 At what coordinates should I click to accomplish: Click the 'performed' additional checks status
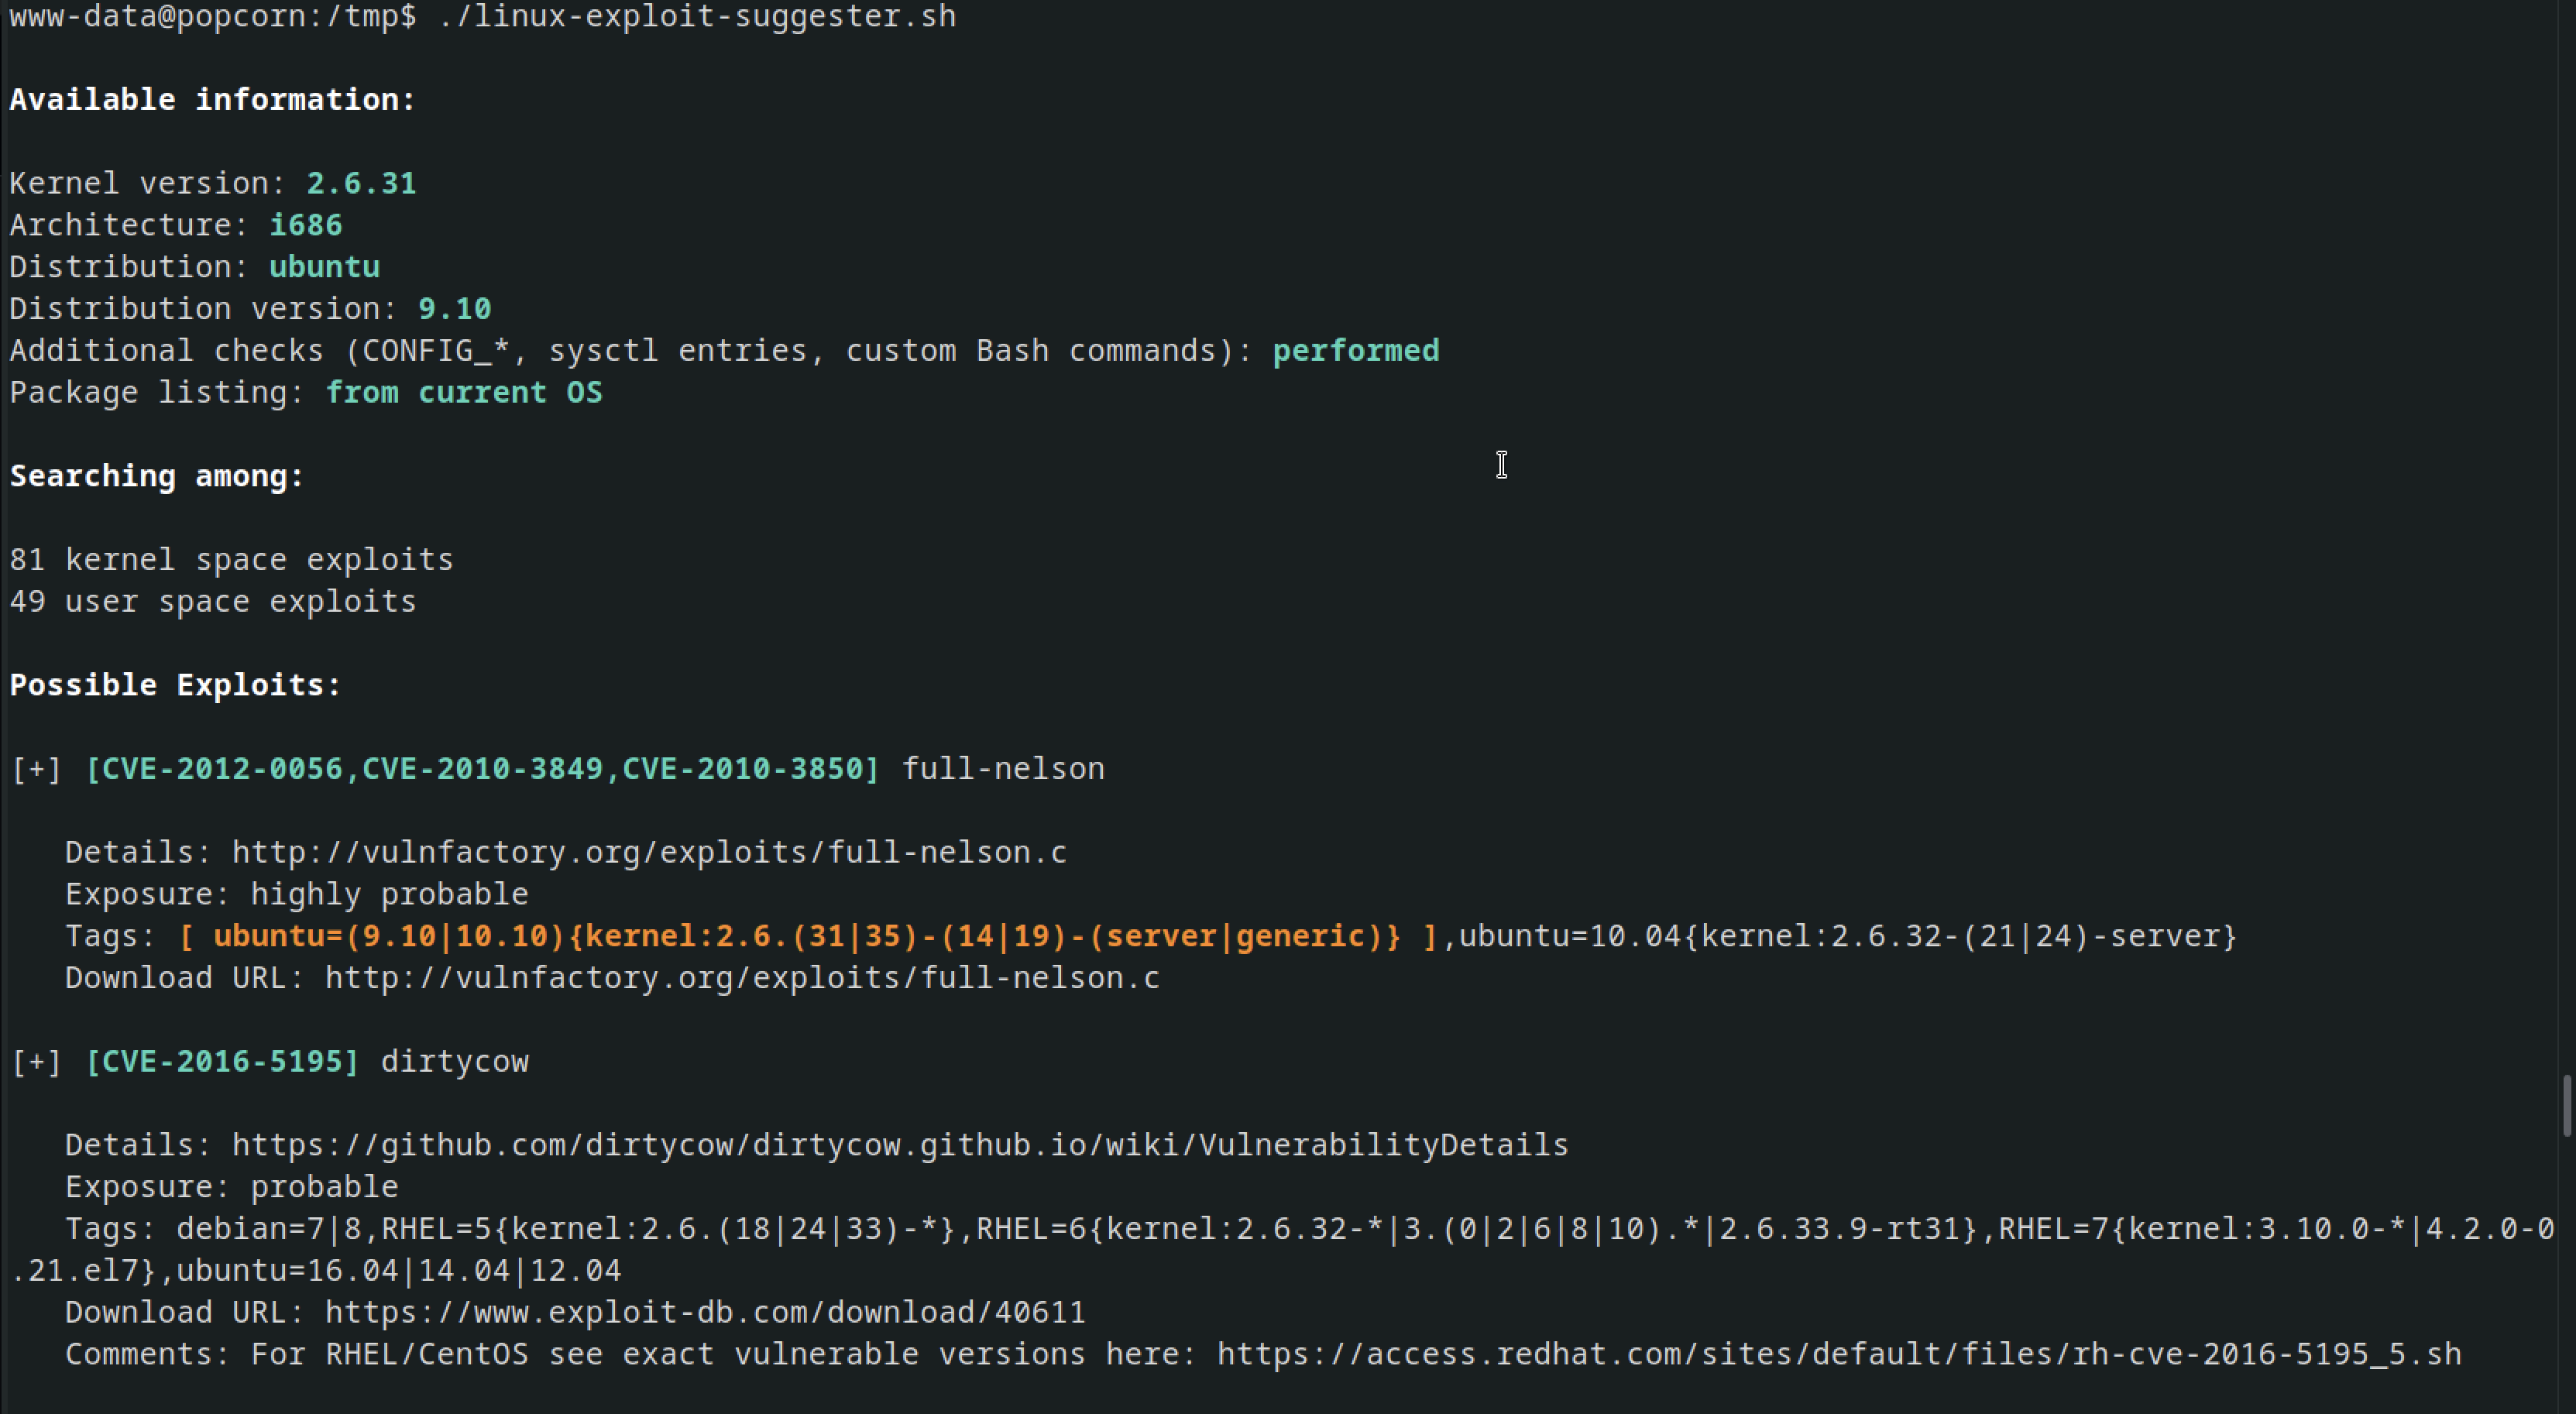[x=1356, y=351]
